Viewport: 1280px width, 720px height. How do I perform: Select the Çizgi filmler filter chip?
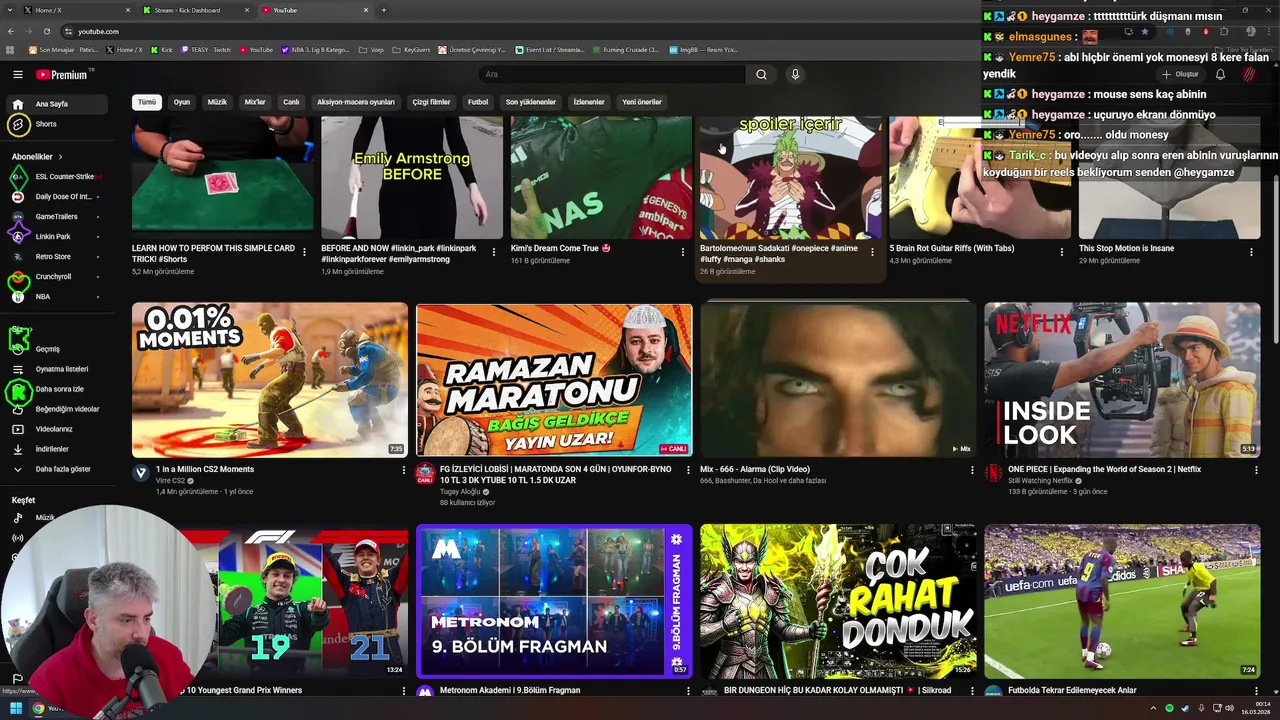[431, 102]
